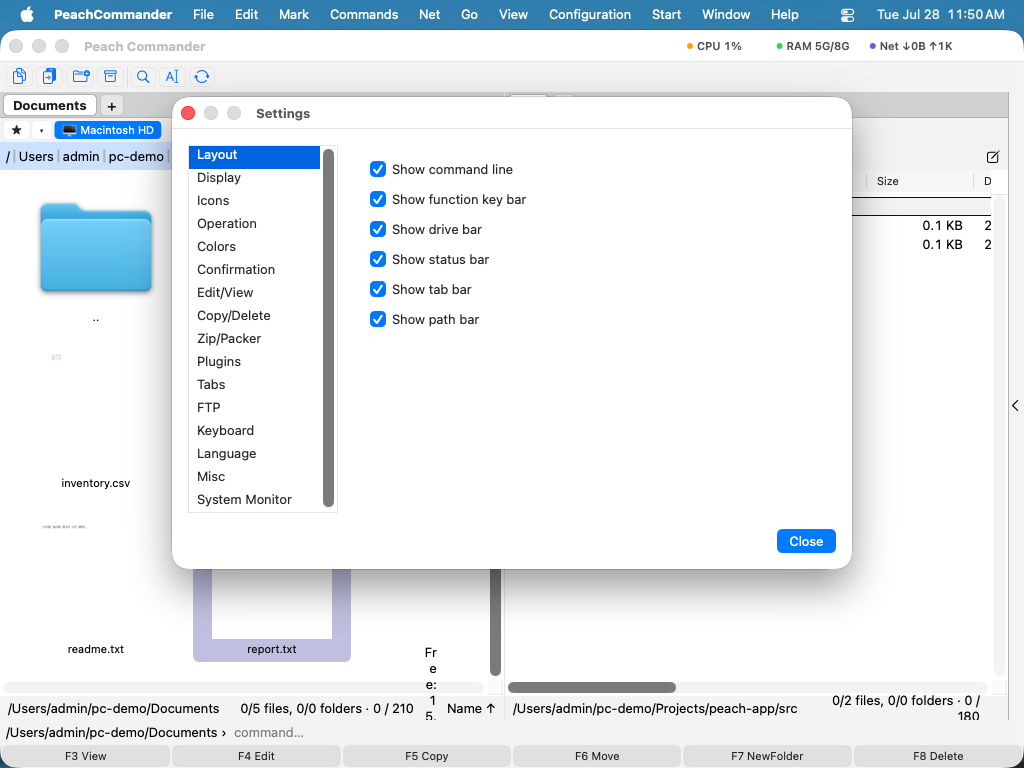Image resolution: width=1024 pixels, height=768 pixels.
Task: Click the New Folder toolbar icon
Action: click(x=80, y=76)
